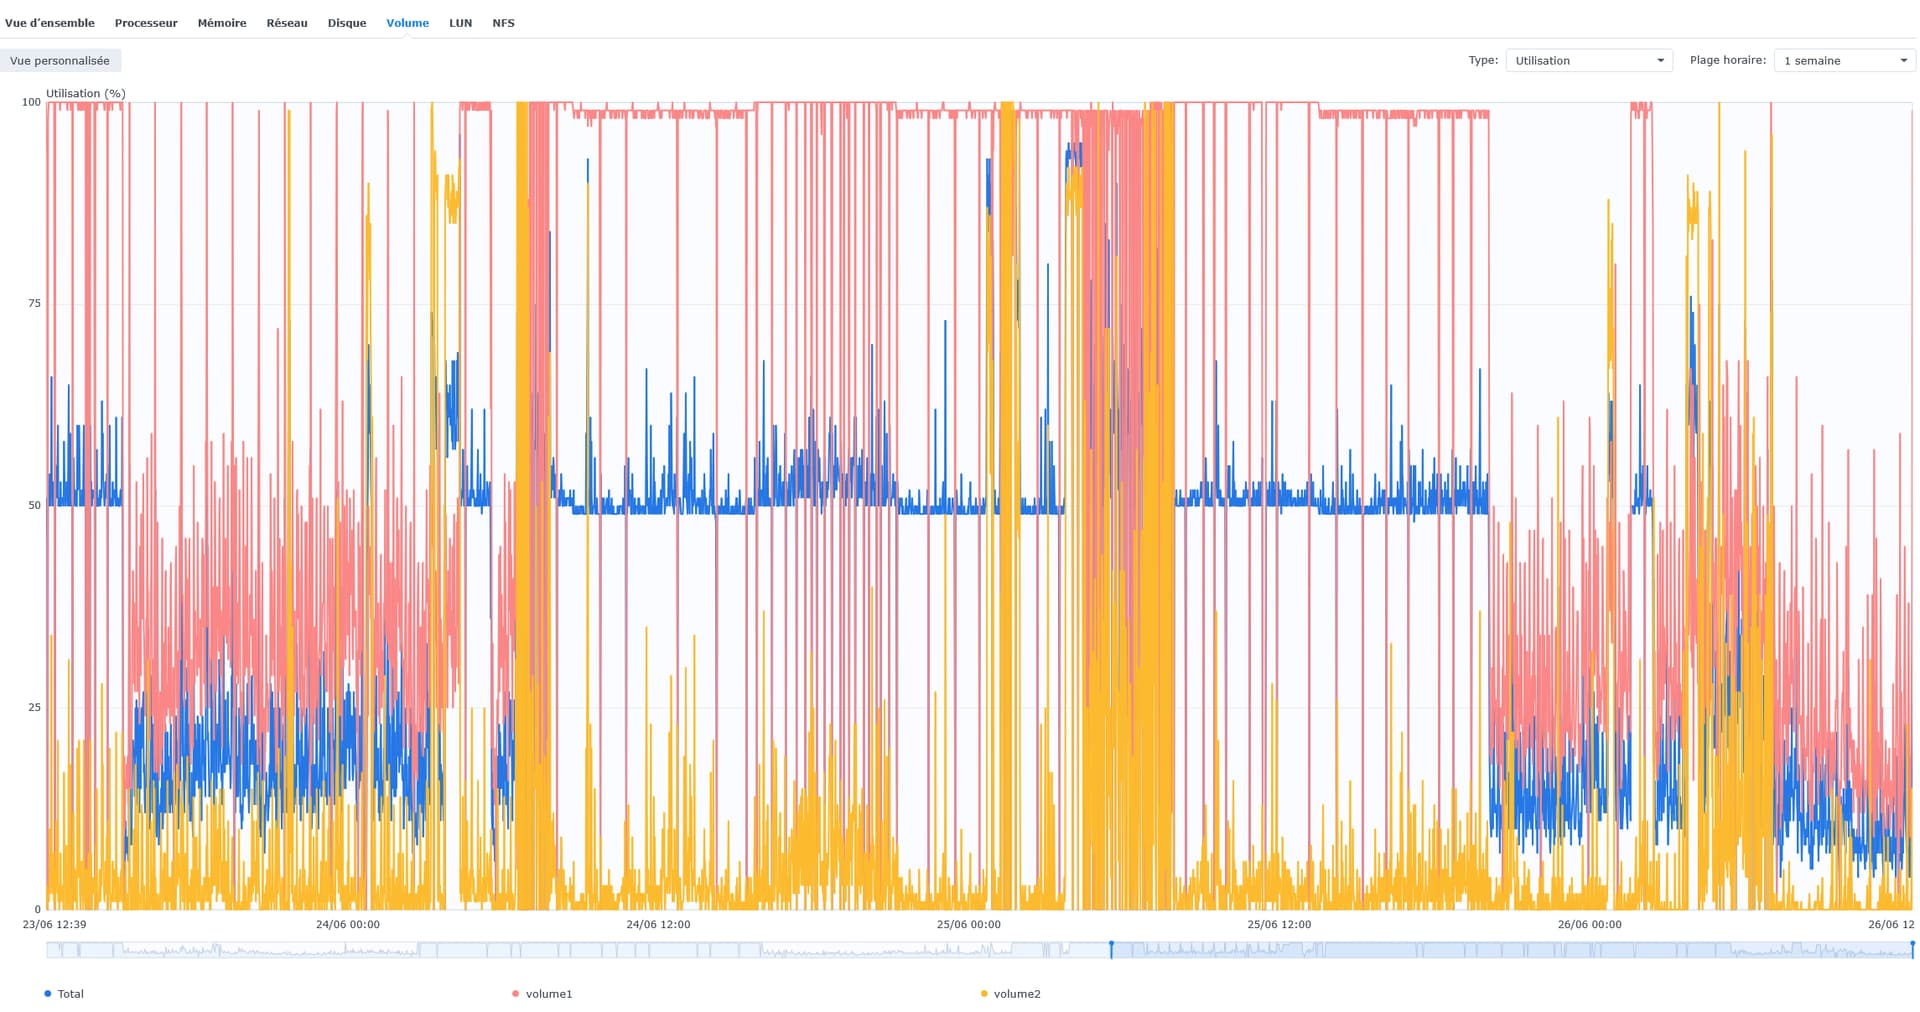Click the Vue personnalisée button
This screenshot has height=1012, width=1920.
click(60, 61)
